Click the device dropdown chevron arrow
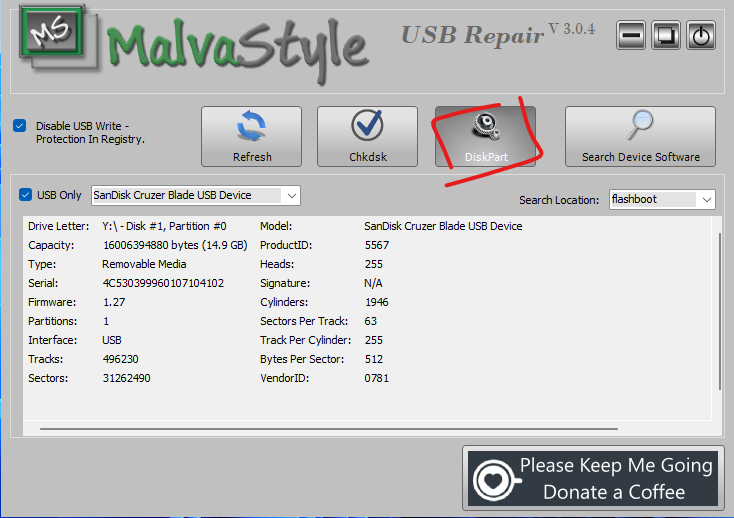Image resolution: width=734 pixels, height=518 pixels. coord(292,195)
